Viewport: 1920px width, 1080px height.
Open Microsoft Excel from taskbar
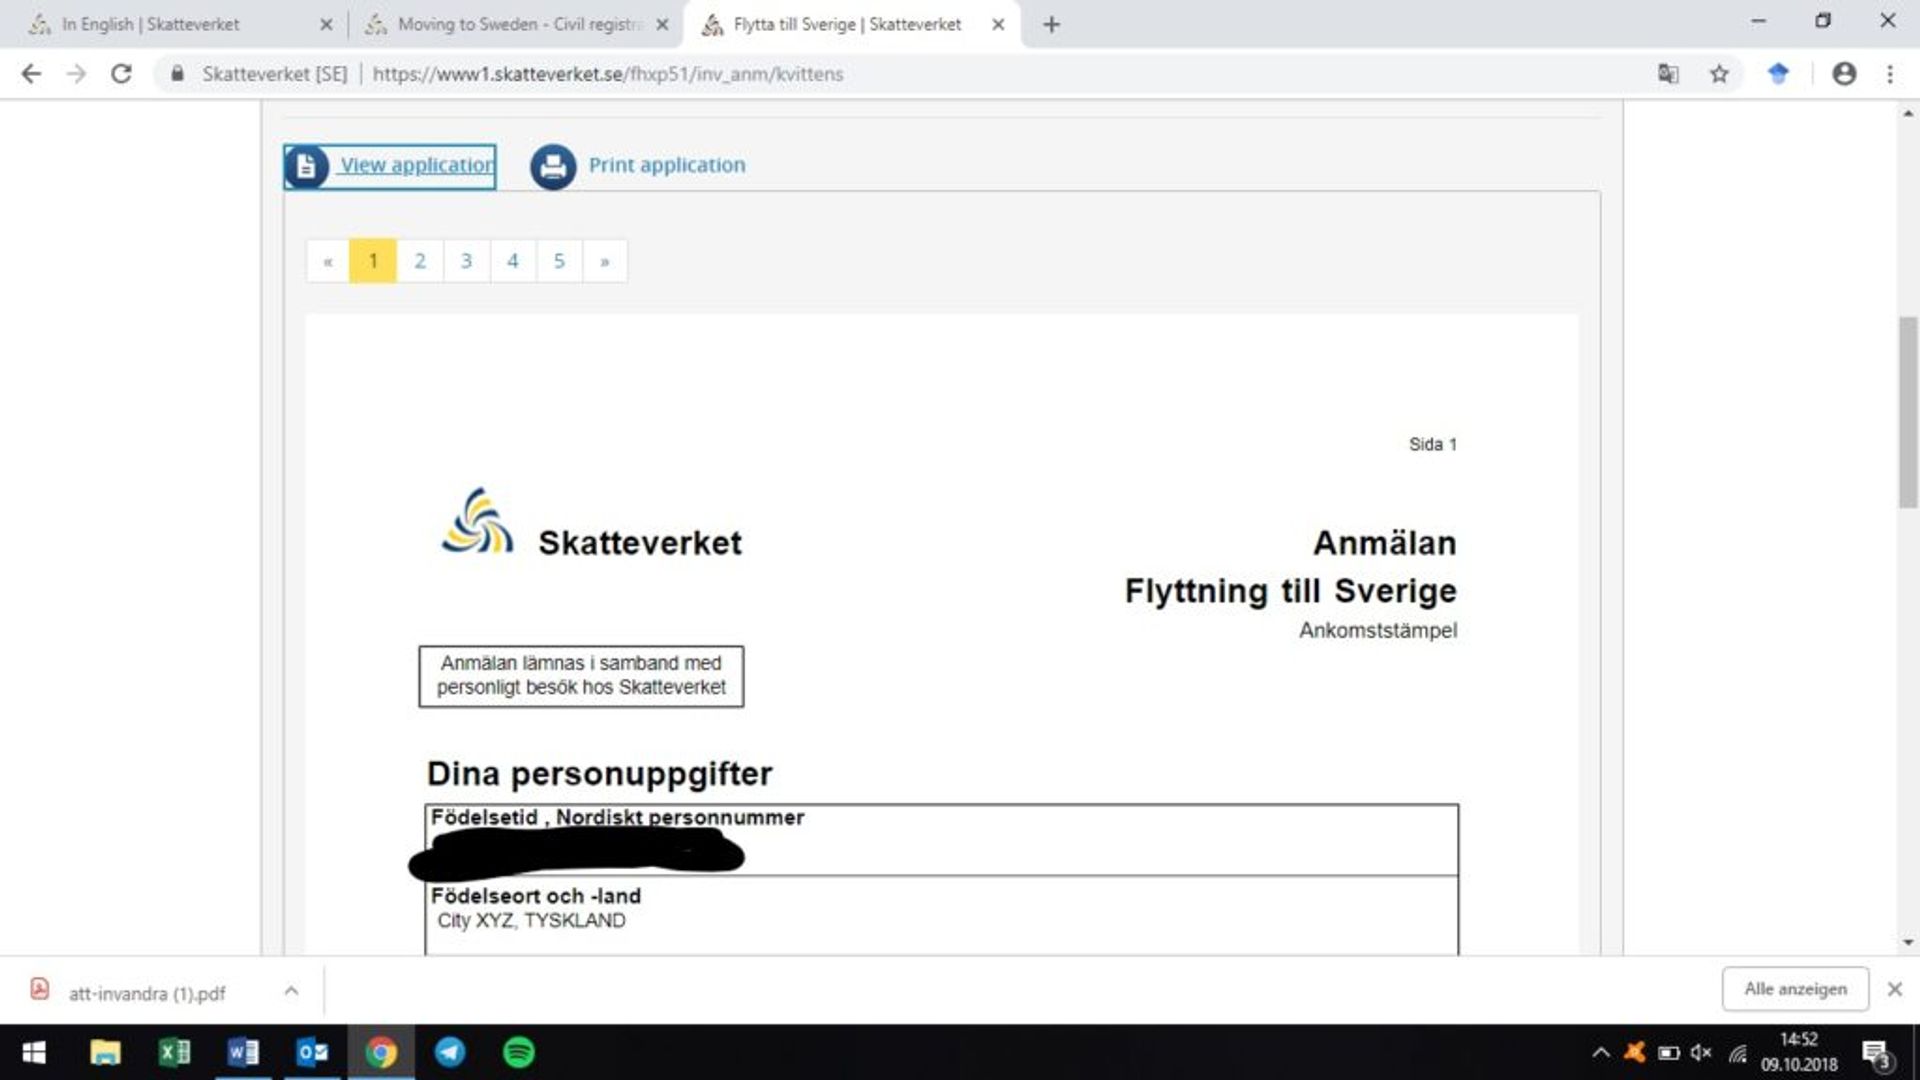(173, 1052)
